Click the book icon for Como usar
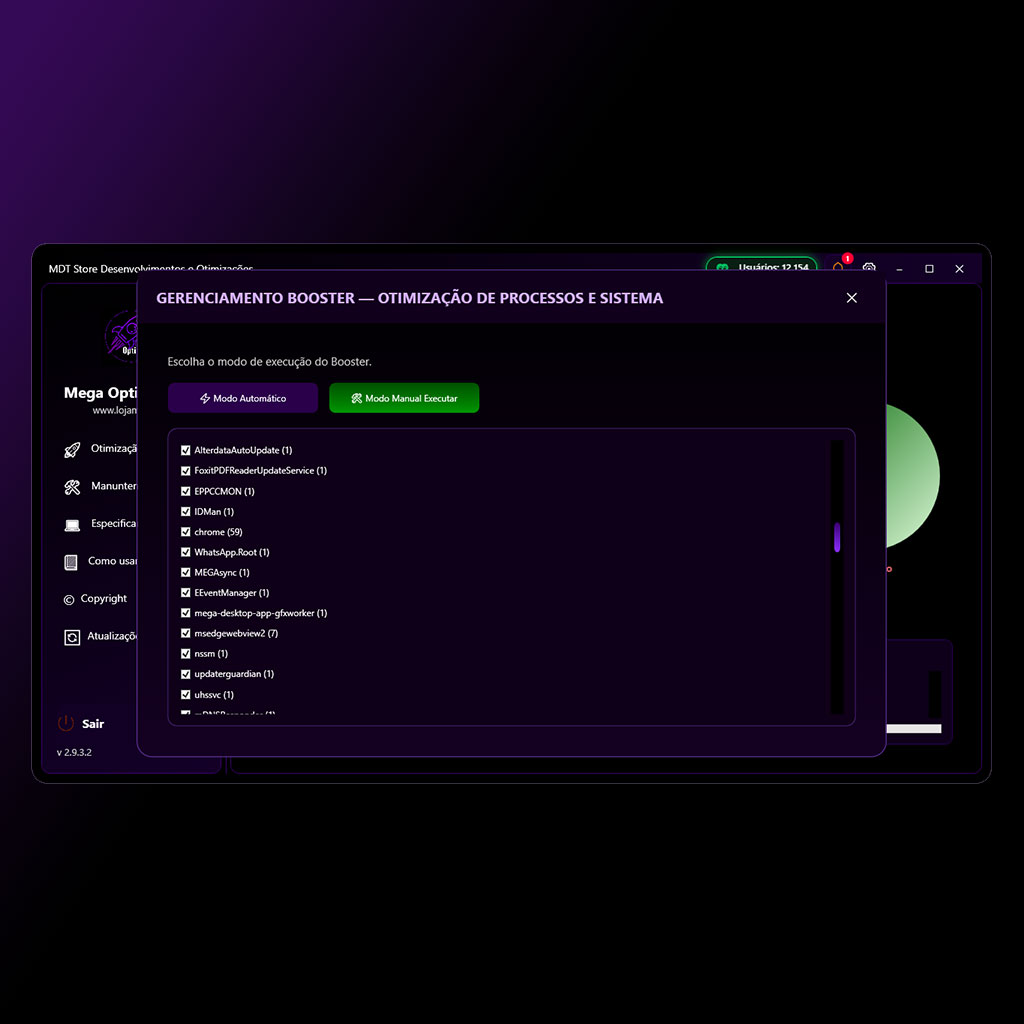The height and width of the screenshot is (1024, 1024). (x=71, y=562)
